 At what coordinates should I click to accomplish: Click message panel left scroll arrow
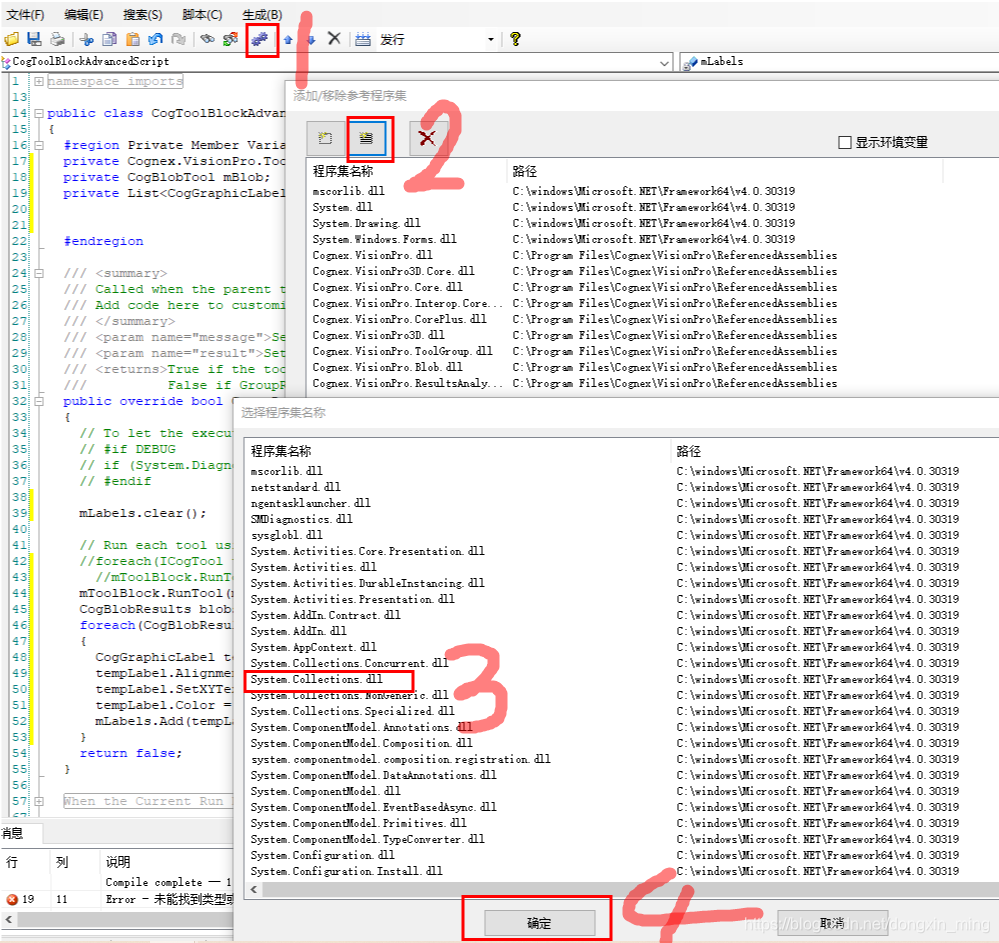pyautogui.click(x=8, y=919)
